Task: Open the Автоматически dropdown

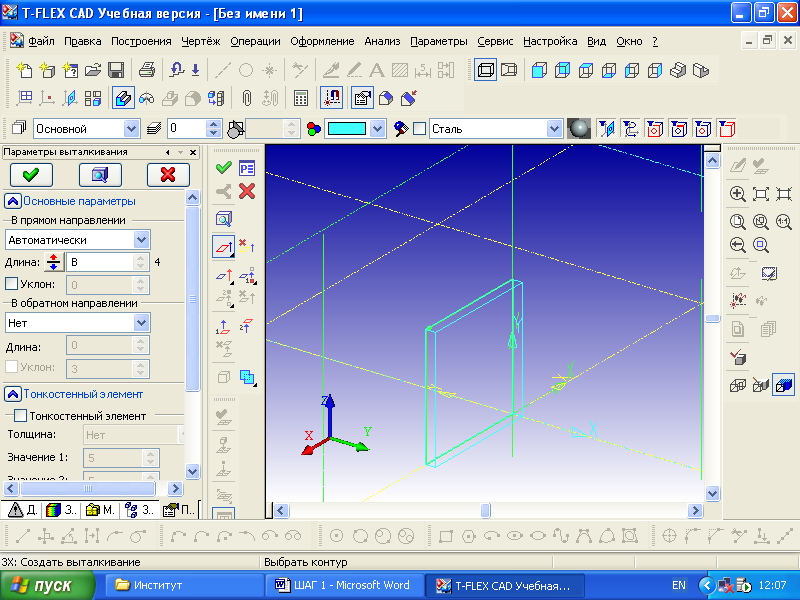Action: [x=142, y=239]
